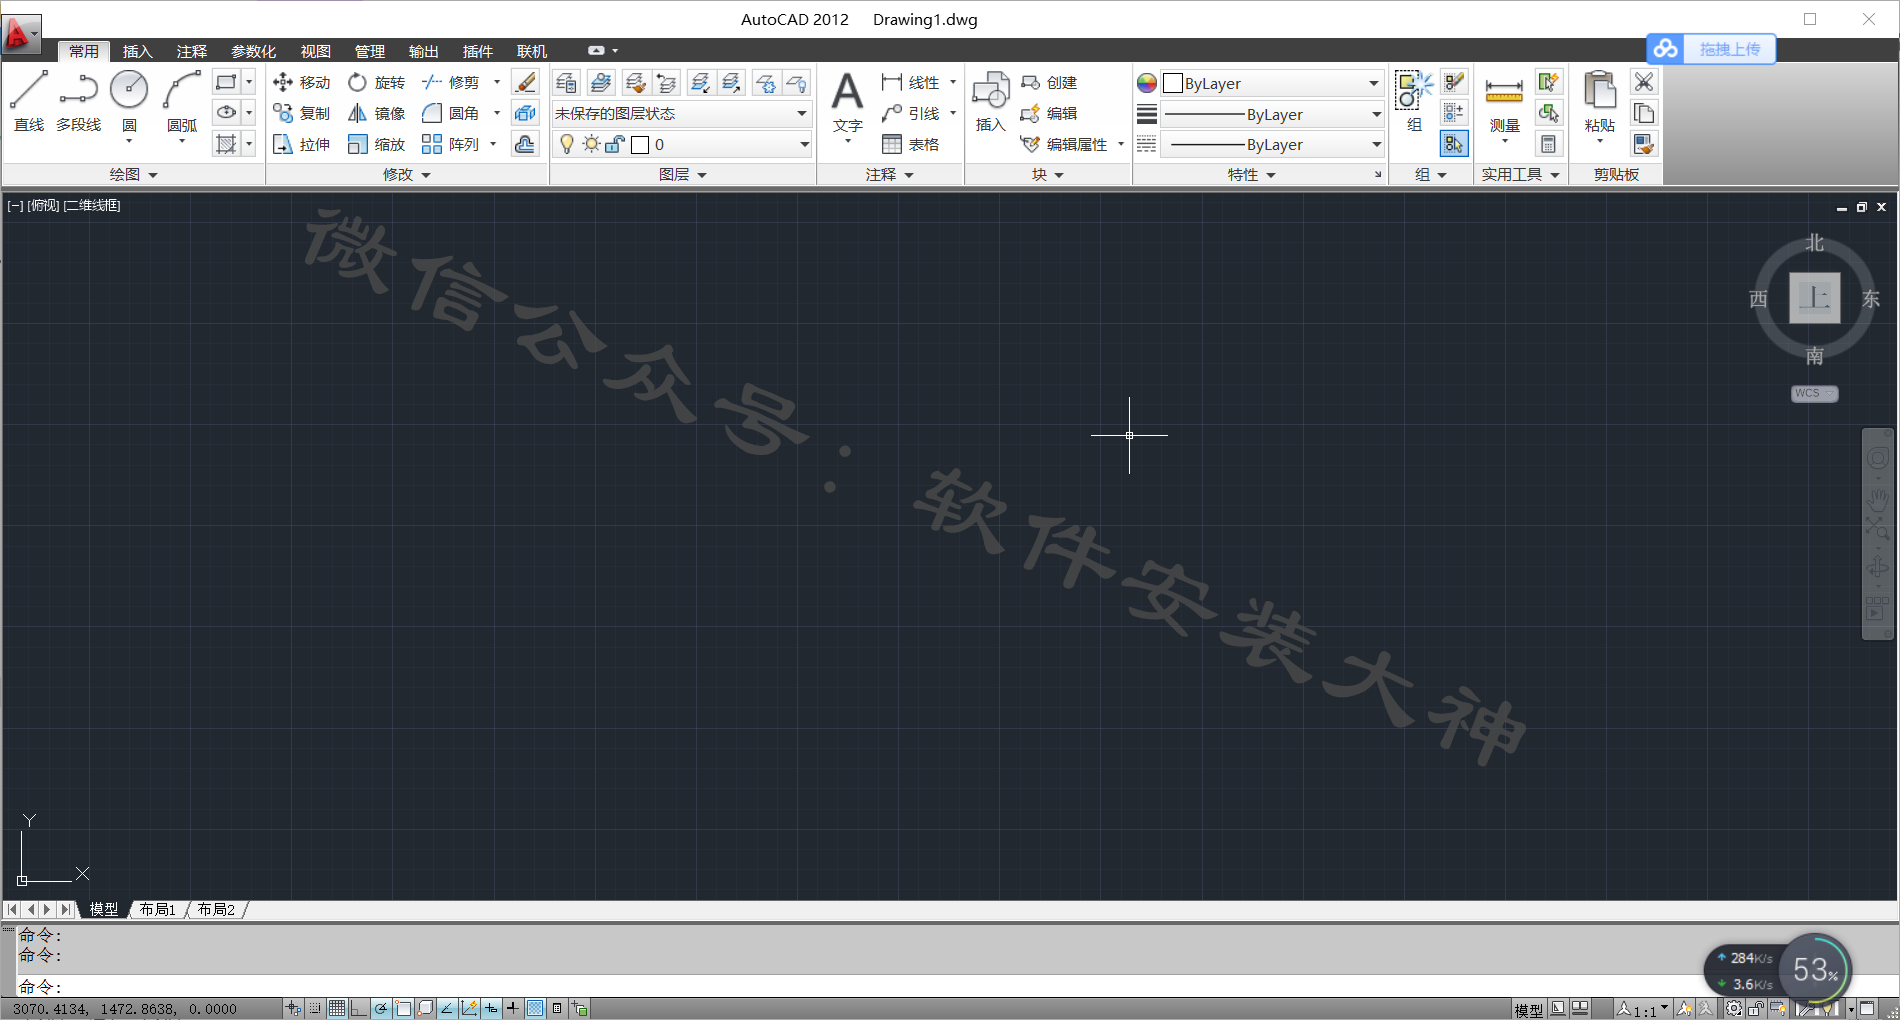Image resolution: width=1900 pixels, height=1020 pixels.
Task: Toggle Lineweight display in status bar
Action: [513, 1008]
